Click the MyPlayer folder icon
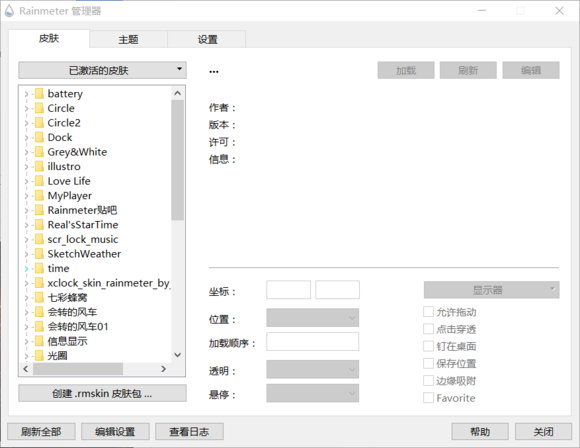 39,196
